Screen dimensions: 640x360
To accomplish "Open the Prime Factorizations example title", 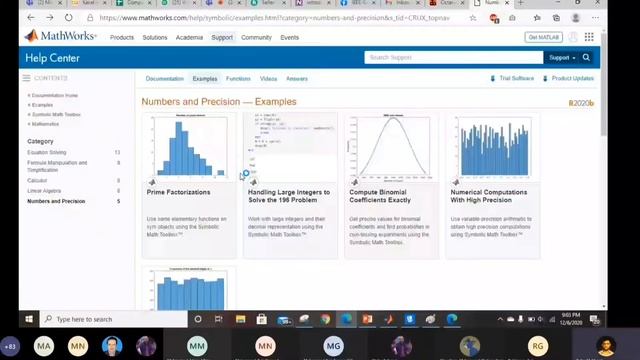I will [178, 192].
